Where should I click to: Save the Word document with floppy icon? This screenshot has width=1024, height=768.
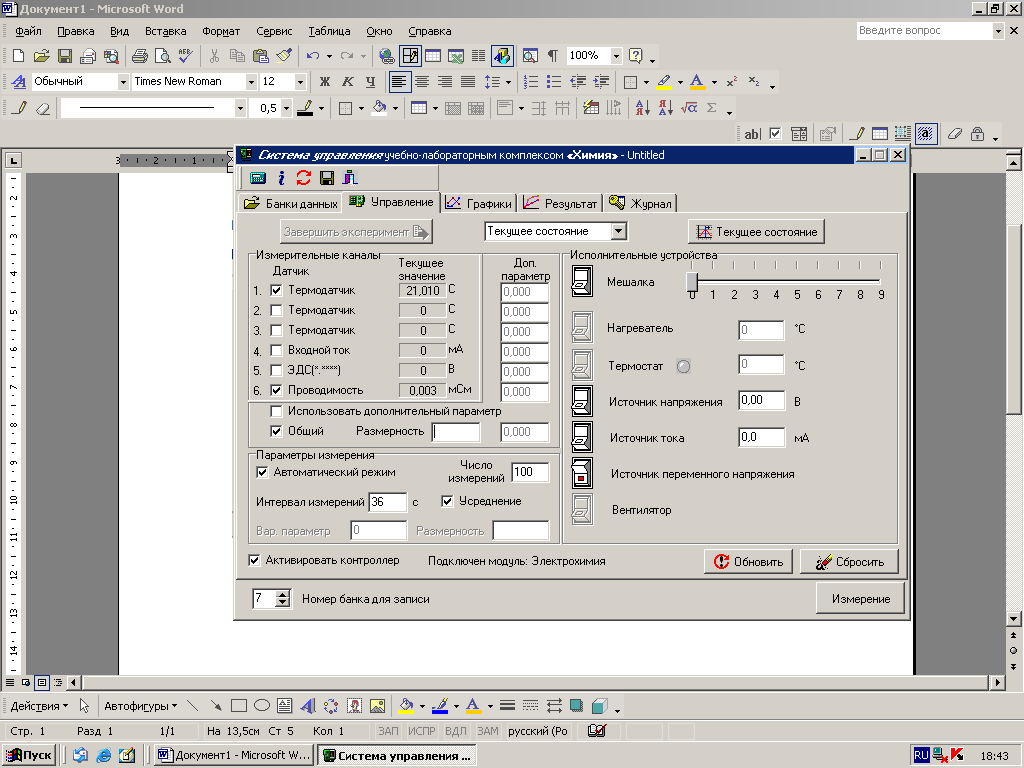pos(65,56)
